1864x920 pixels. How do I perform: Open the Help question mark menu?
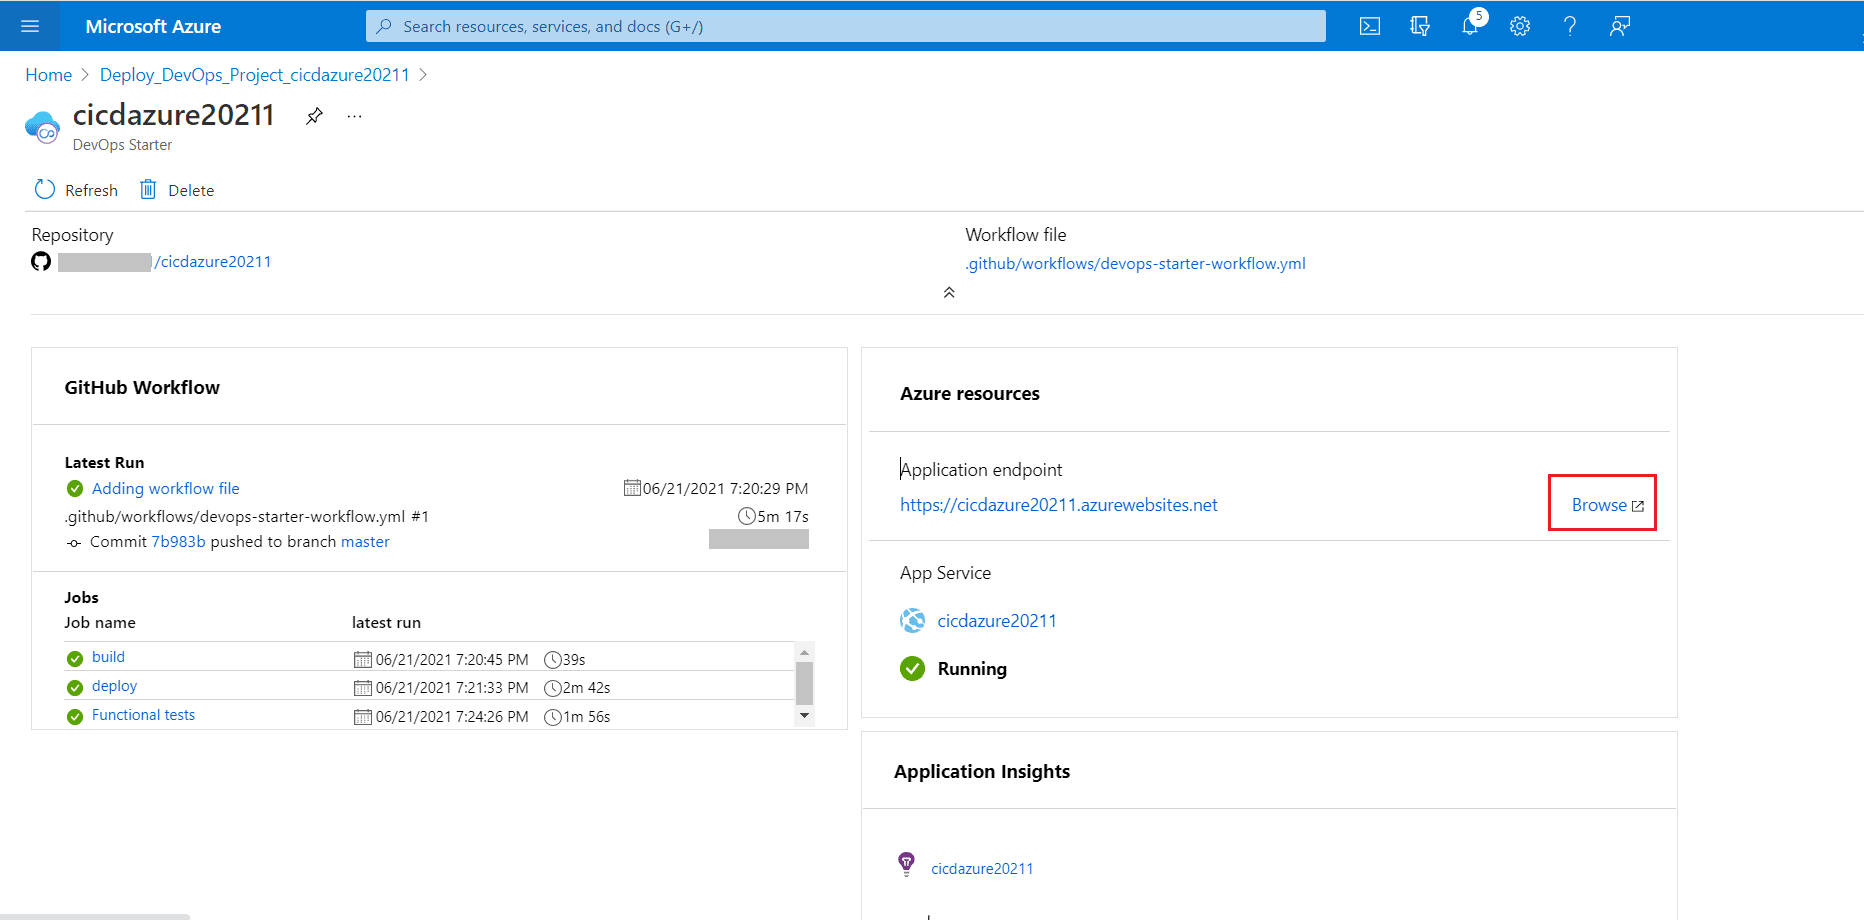(x=1569, y=26)
